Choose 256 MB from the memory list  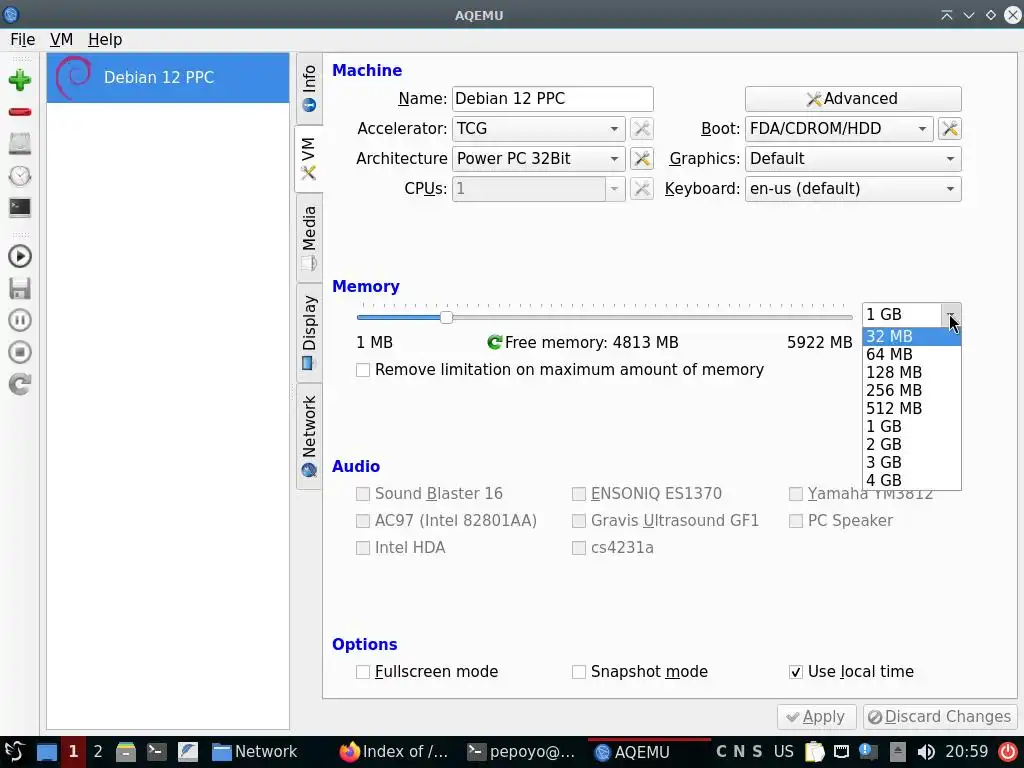(x=912, y=391)
